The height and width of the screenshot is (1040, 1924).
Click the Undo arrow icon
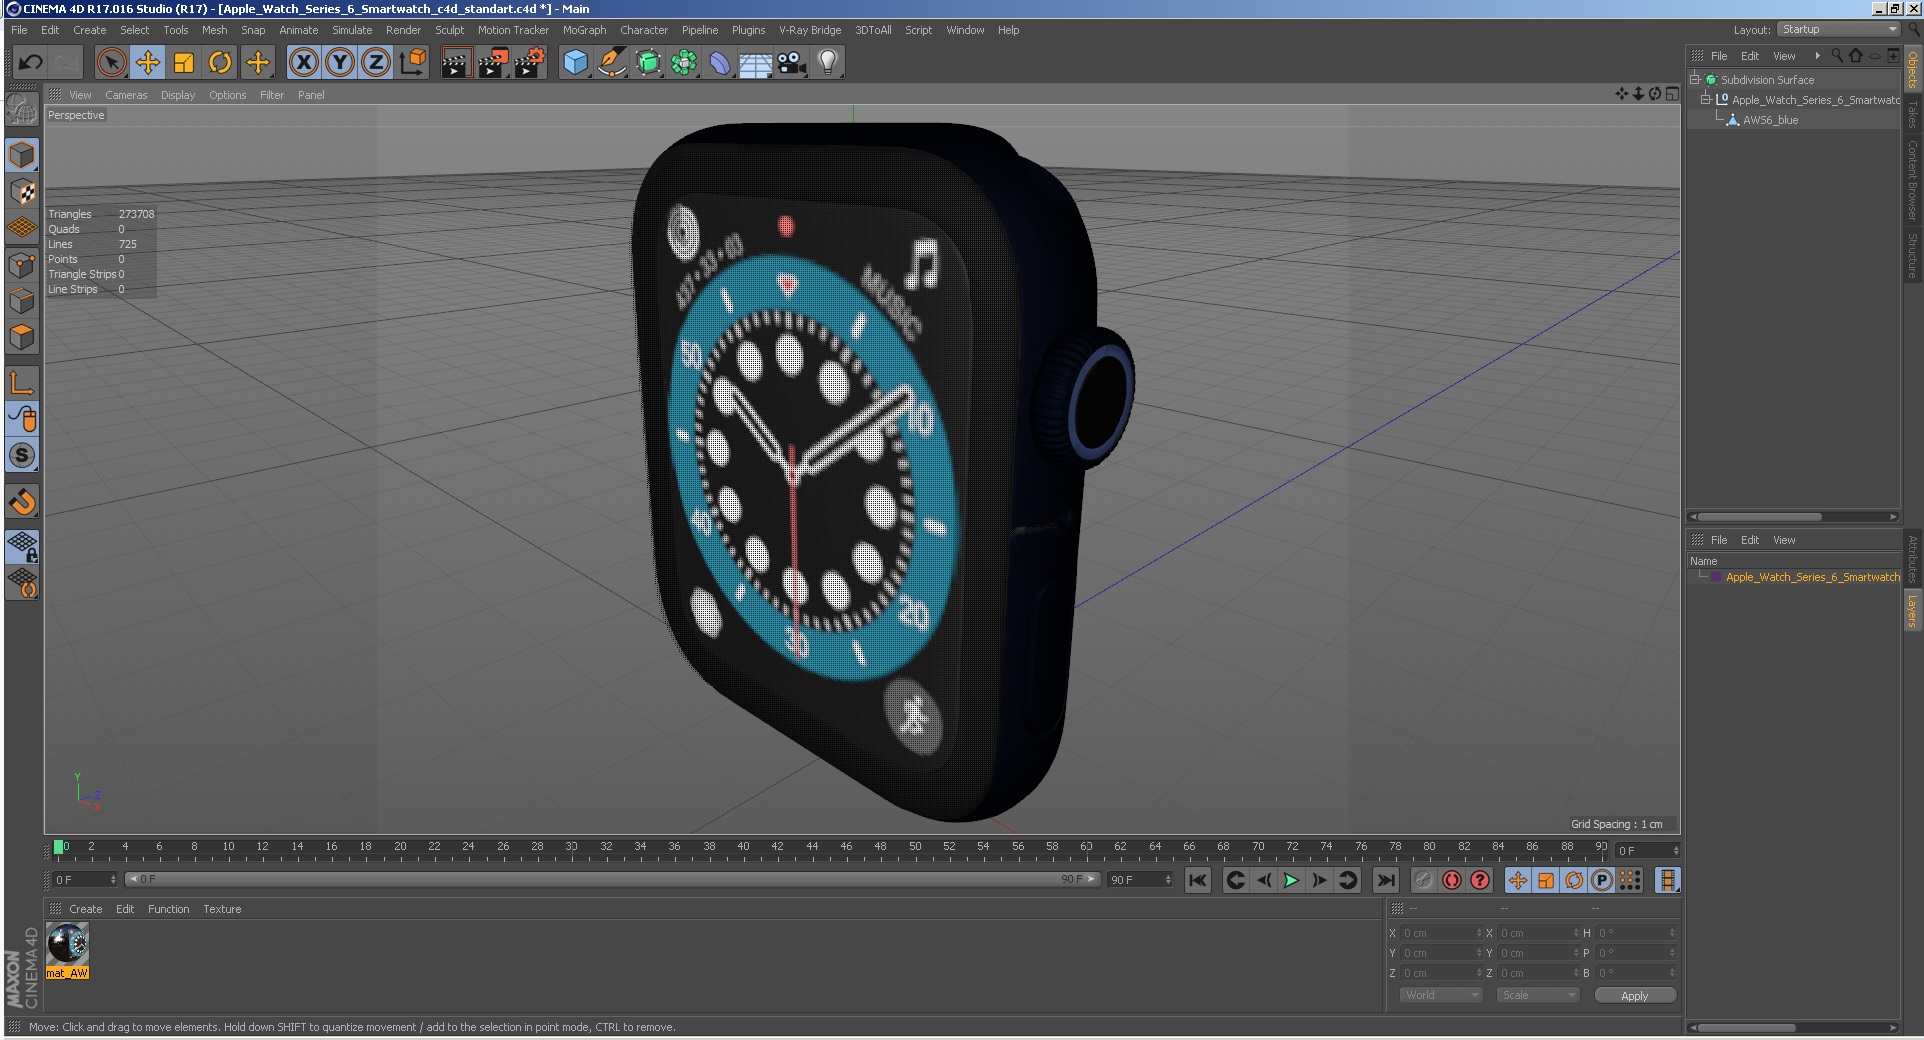point(30,62)
